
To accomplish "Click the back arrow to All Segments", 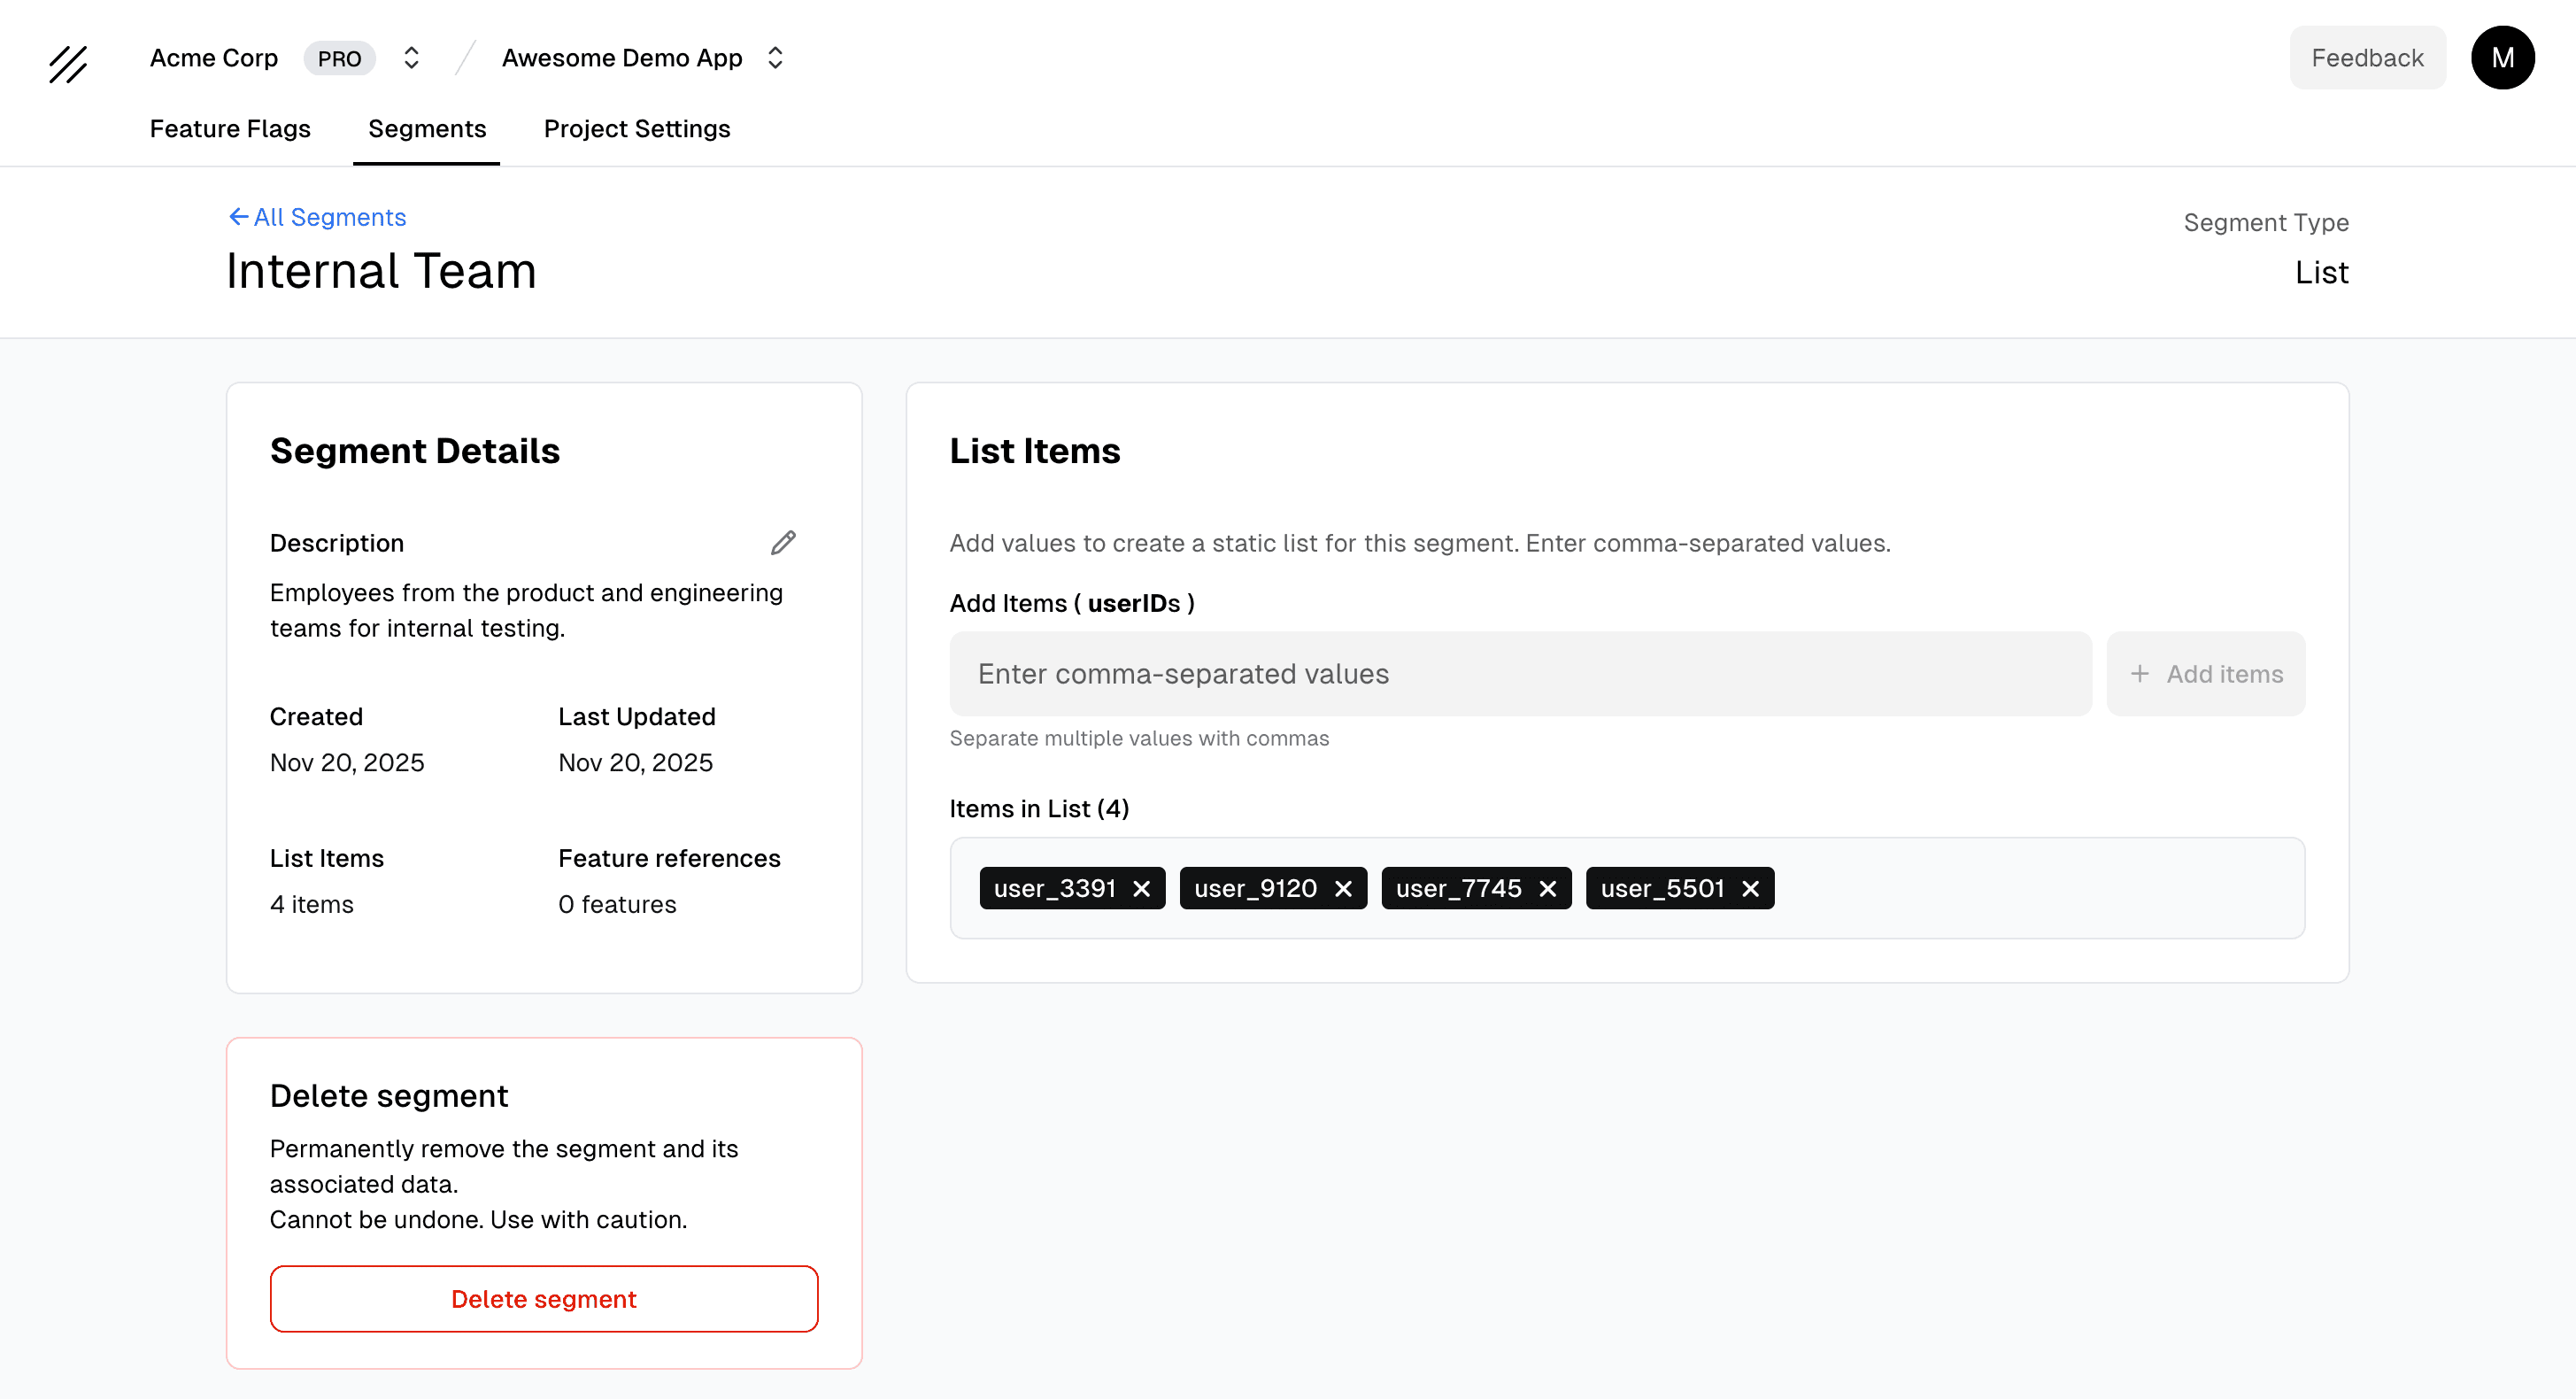I will tap(237, 216).
